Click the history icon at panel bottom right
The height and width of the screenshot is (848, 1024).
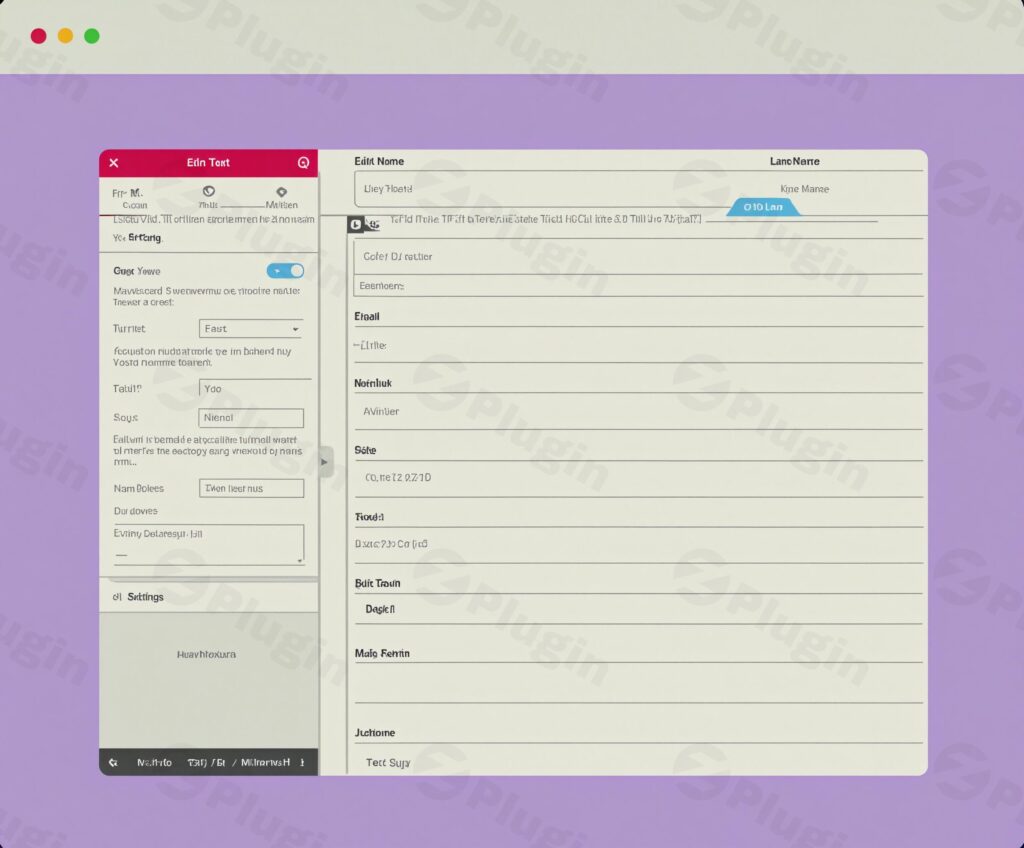point(302,762)
